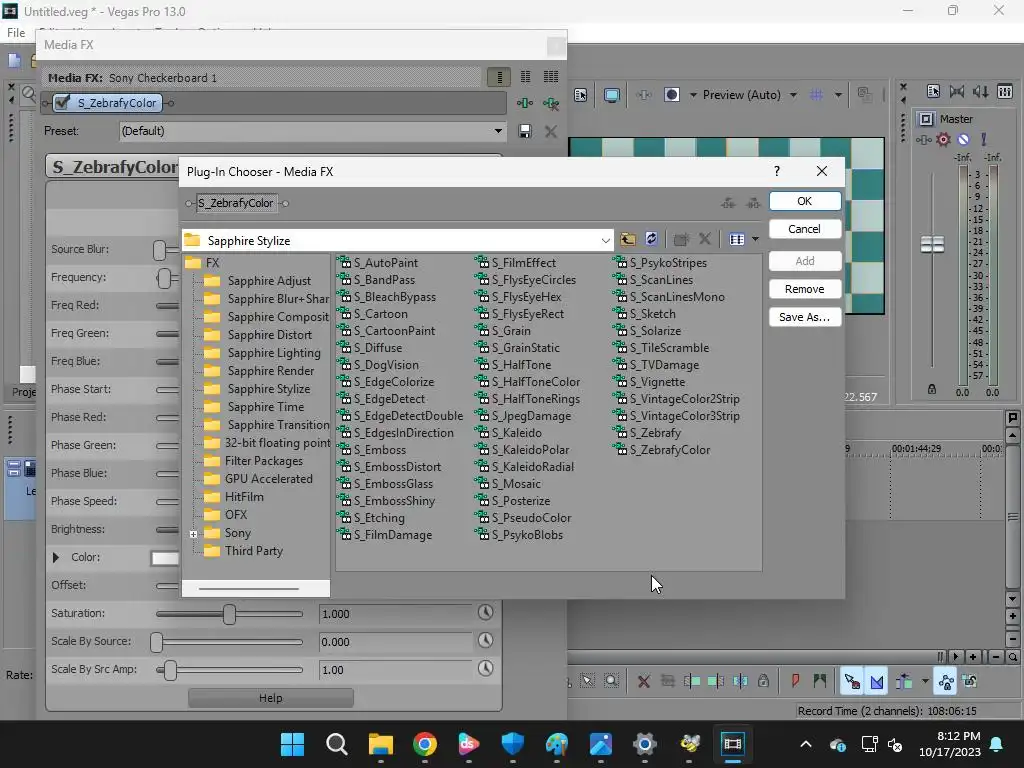Select the Sapphire Distort folder
Image resolution: width=1024 pixels, height=768 pixels.
tap(270, 334)
